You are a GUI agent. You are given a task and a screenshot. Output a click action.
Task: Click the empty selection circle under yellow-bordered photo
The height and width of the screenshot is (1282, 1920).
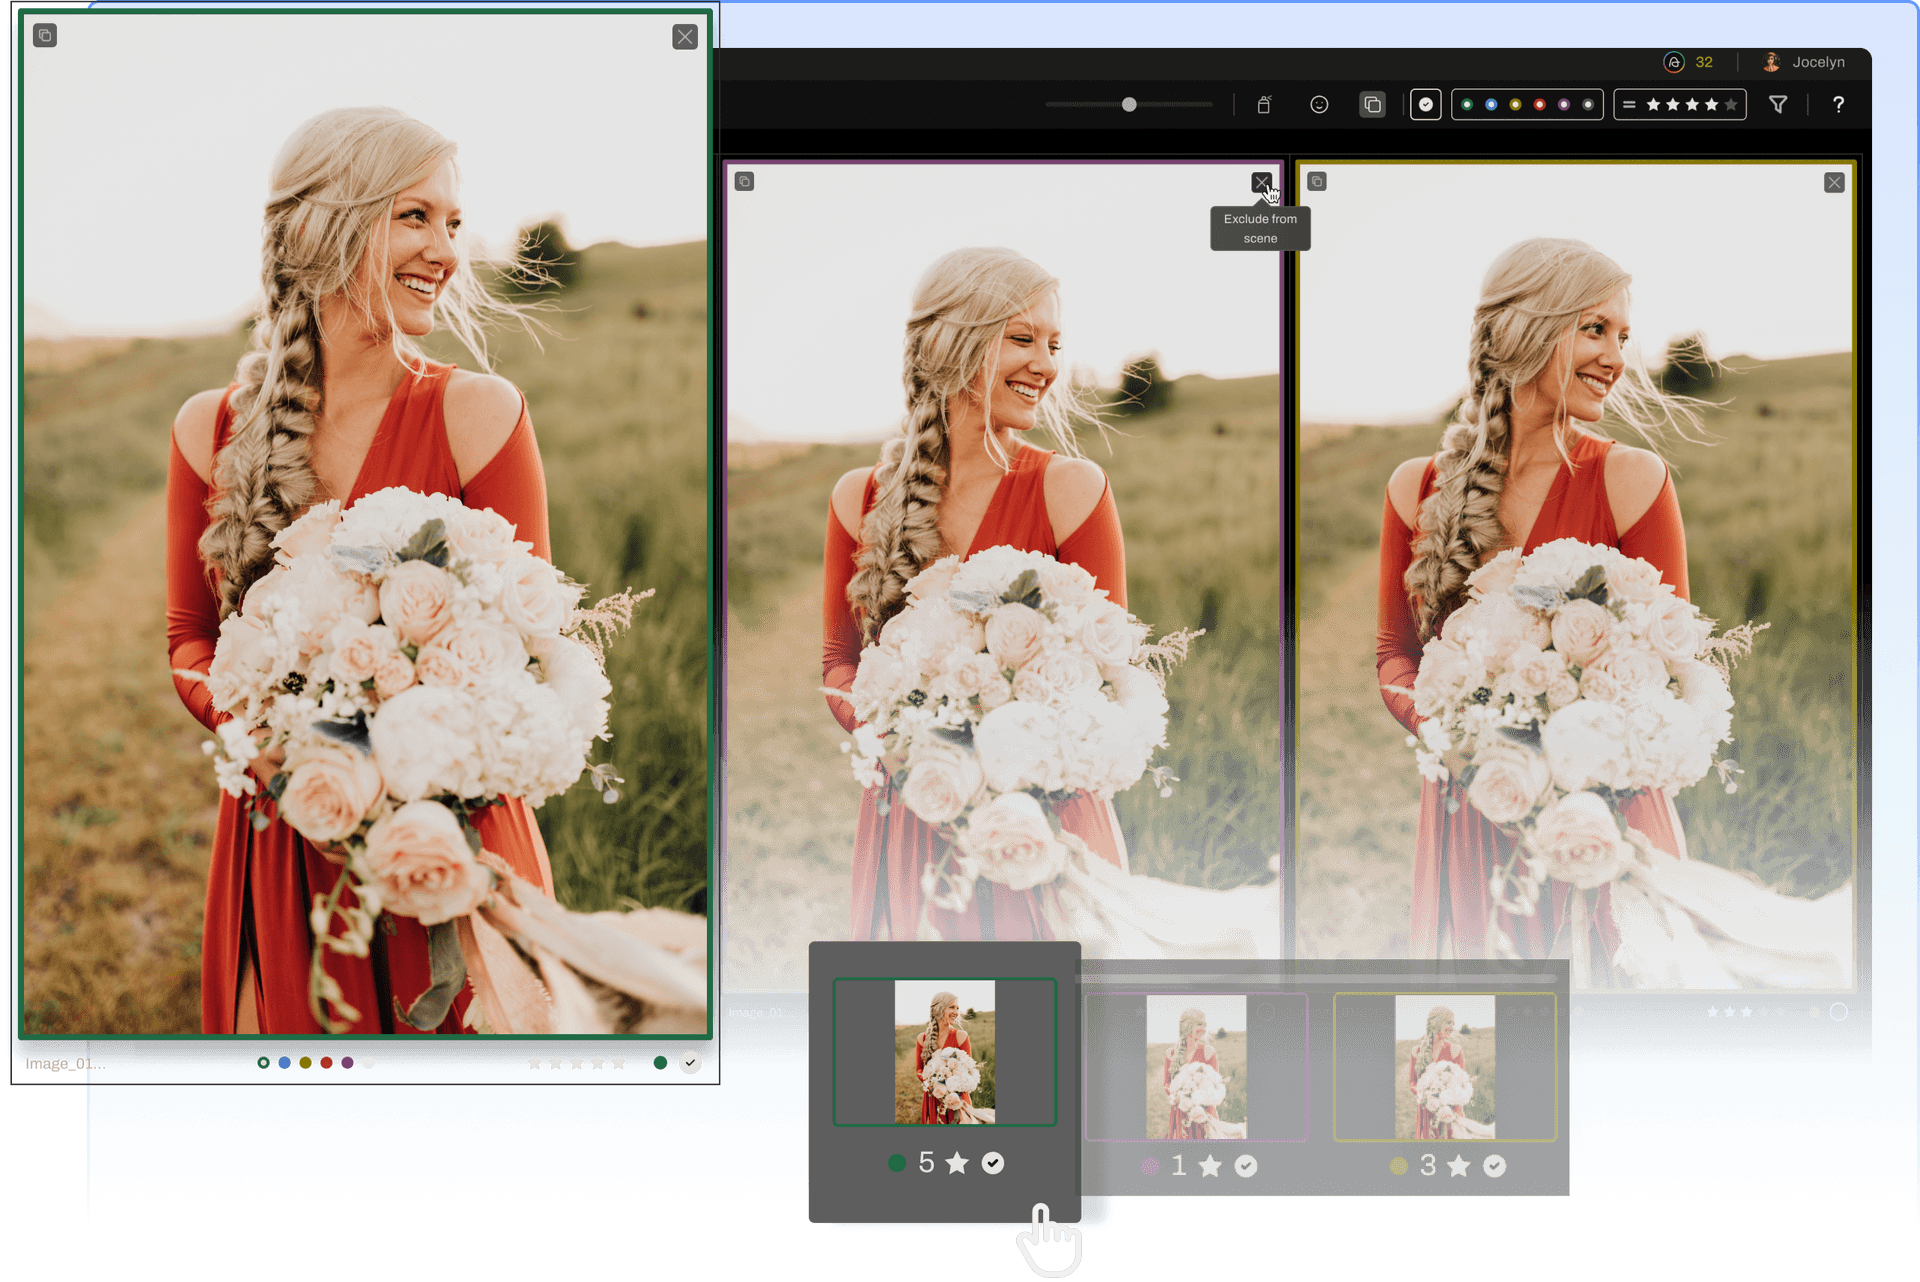[x=1838, y=1012]
